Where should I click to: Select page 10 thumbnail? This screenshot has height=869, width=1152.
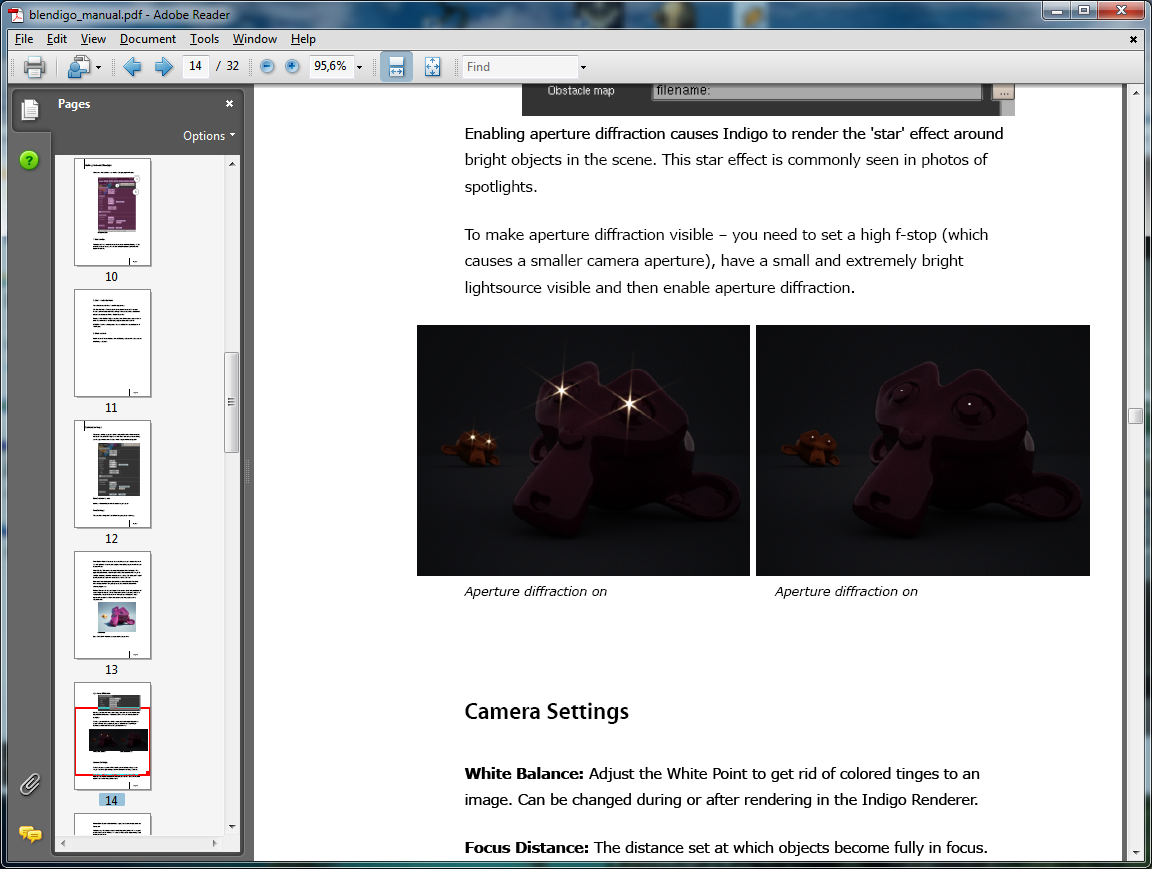pyautogui.click(x=112, y=212)
